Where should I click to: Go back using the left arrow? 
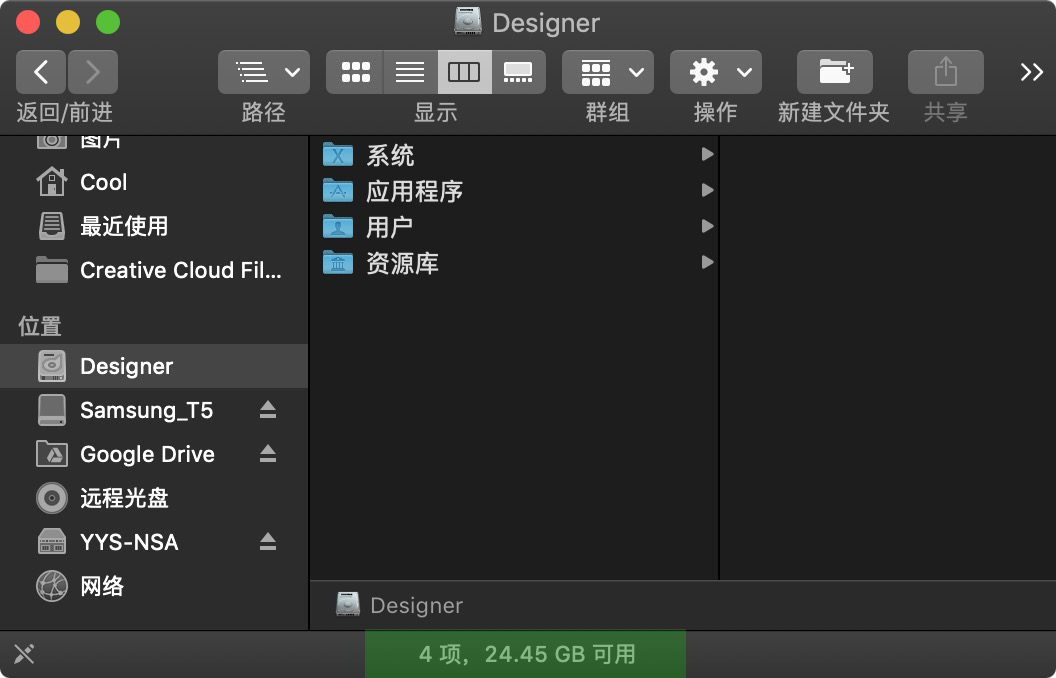[x=41, y=72]
